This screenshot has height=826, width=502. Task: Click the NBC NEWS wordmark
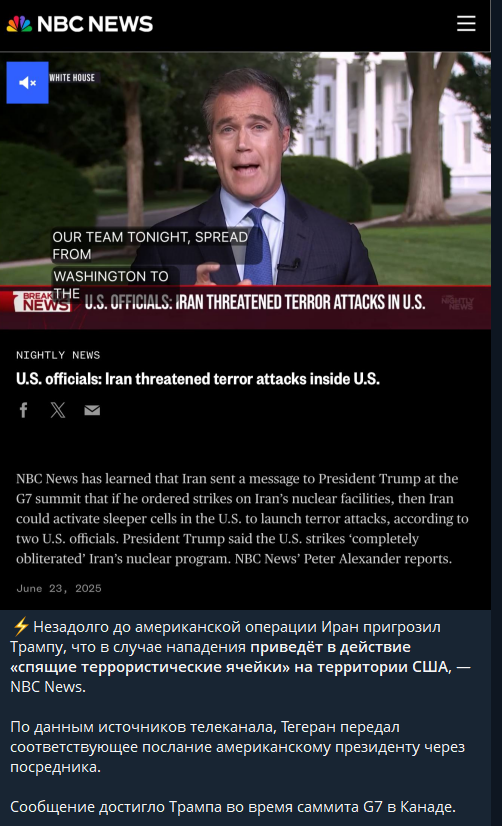coord(95,24)
